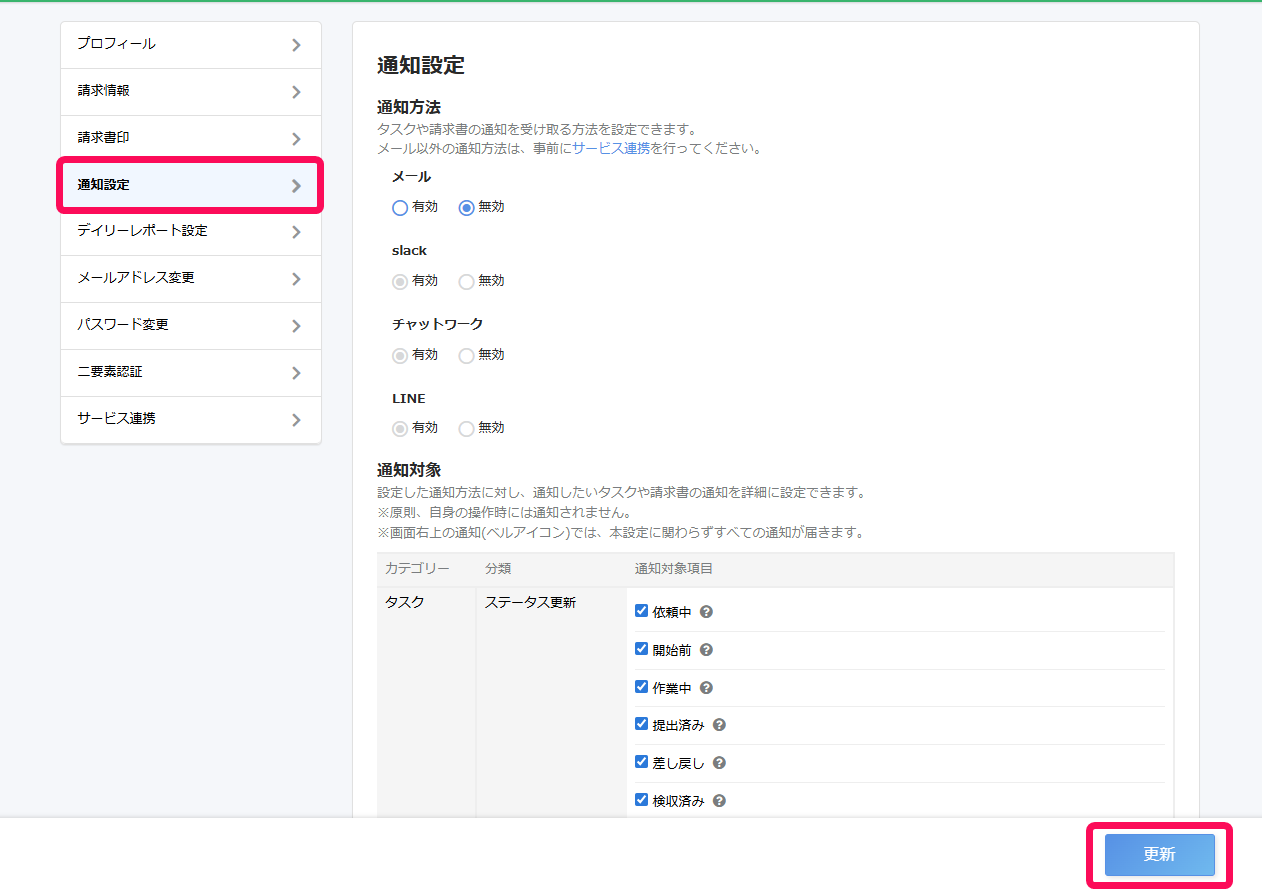Click the 通知方法 section heading
The width and height of the screenshot is (1262, 891).
tap(409, 107)
